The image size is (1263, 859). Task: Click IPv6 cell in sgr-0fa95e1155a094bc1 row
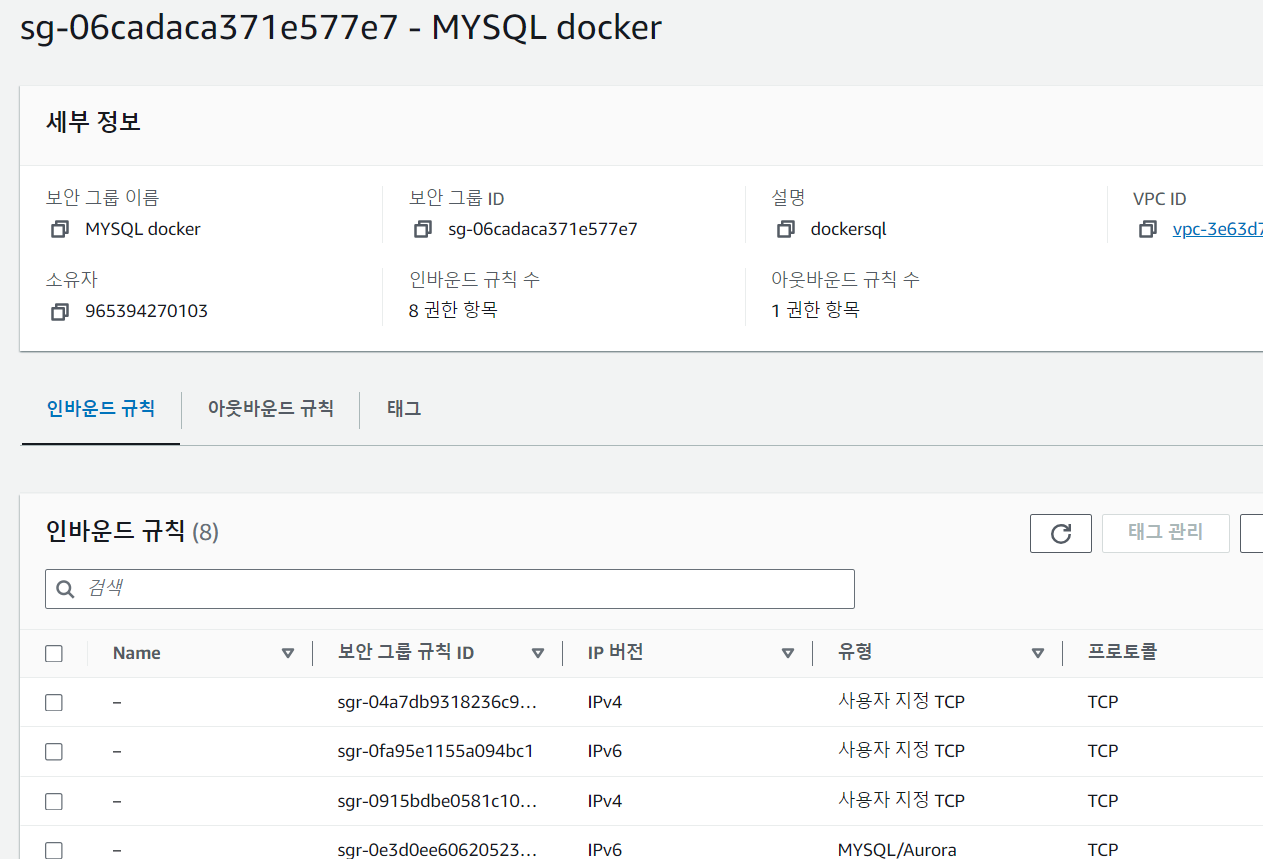coord(604,751)
